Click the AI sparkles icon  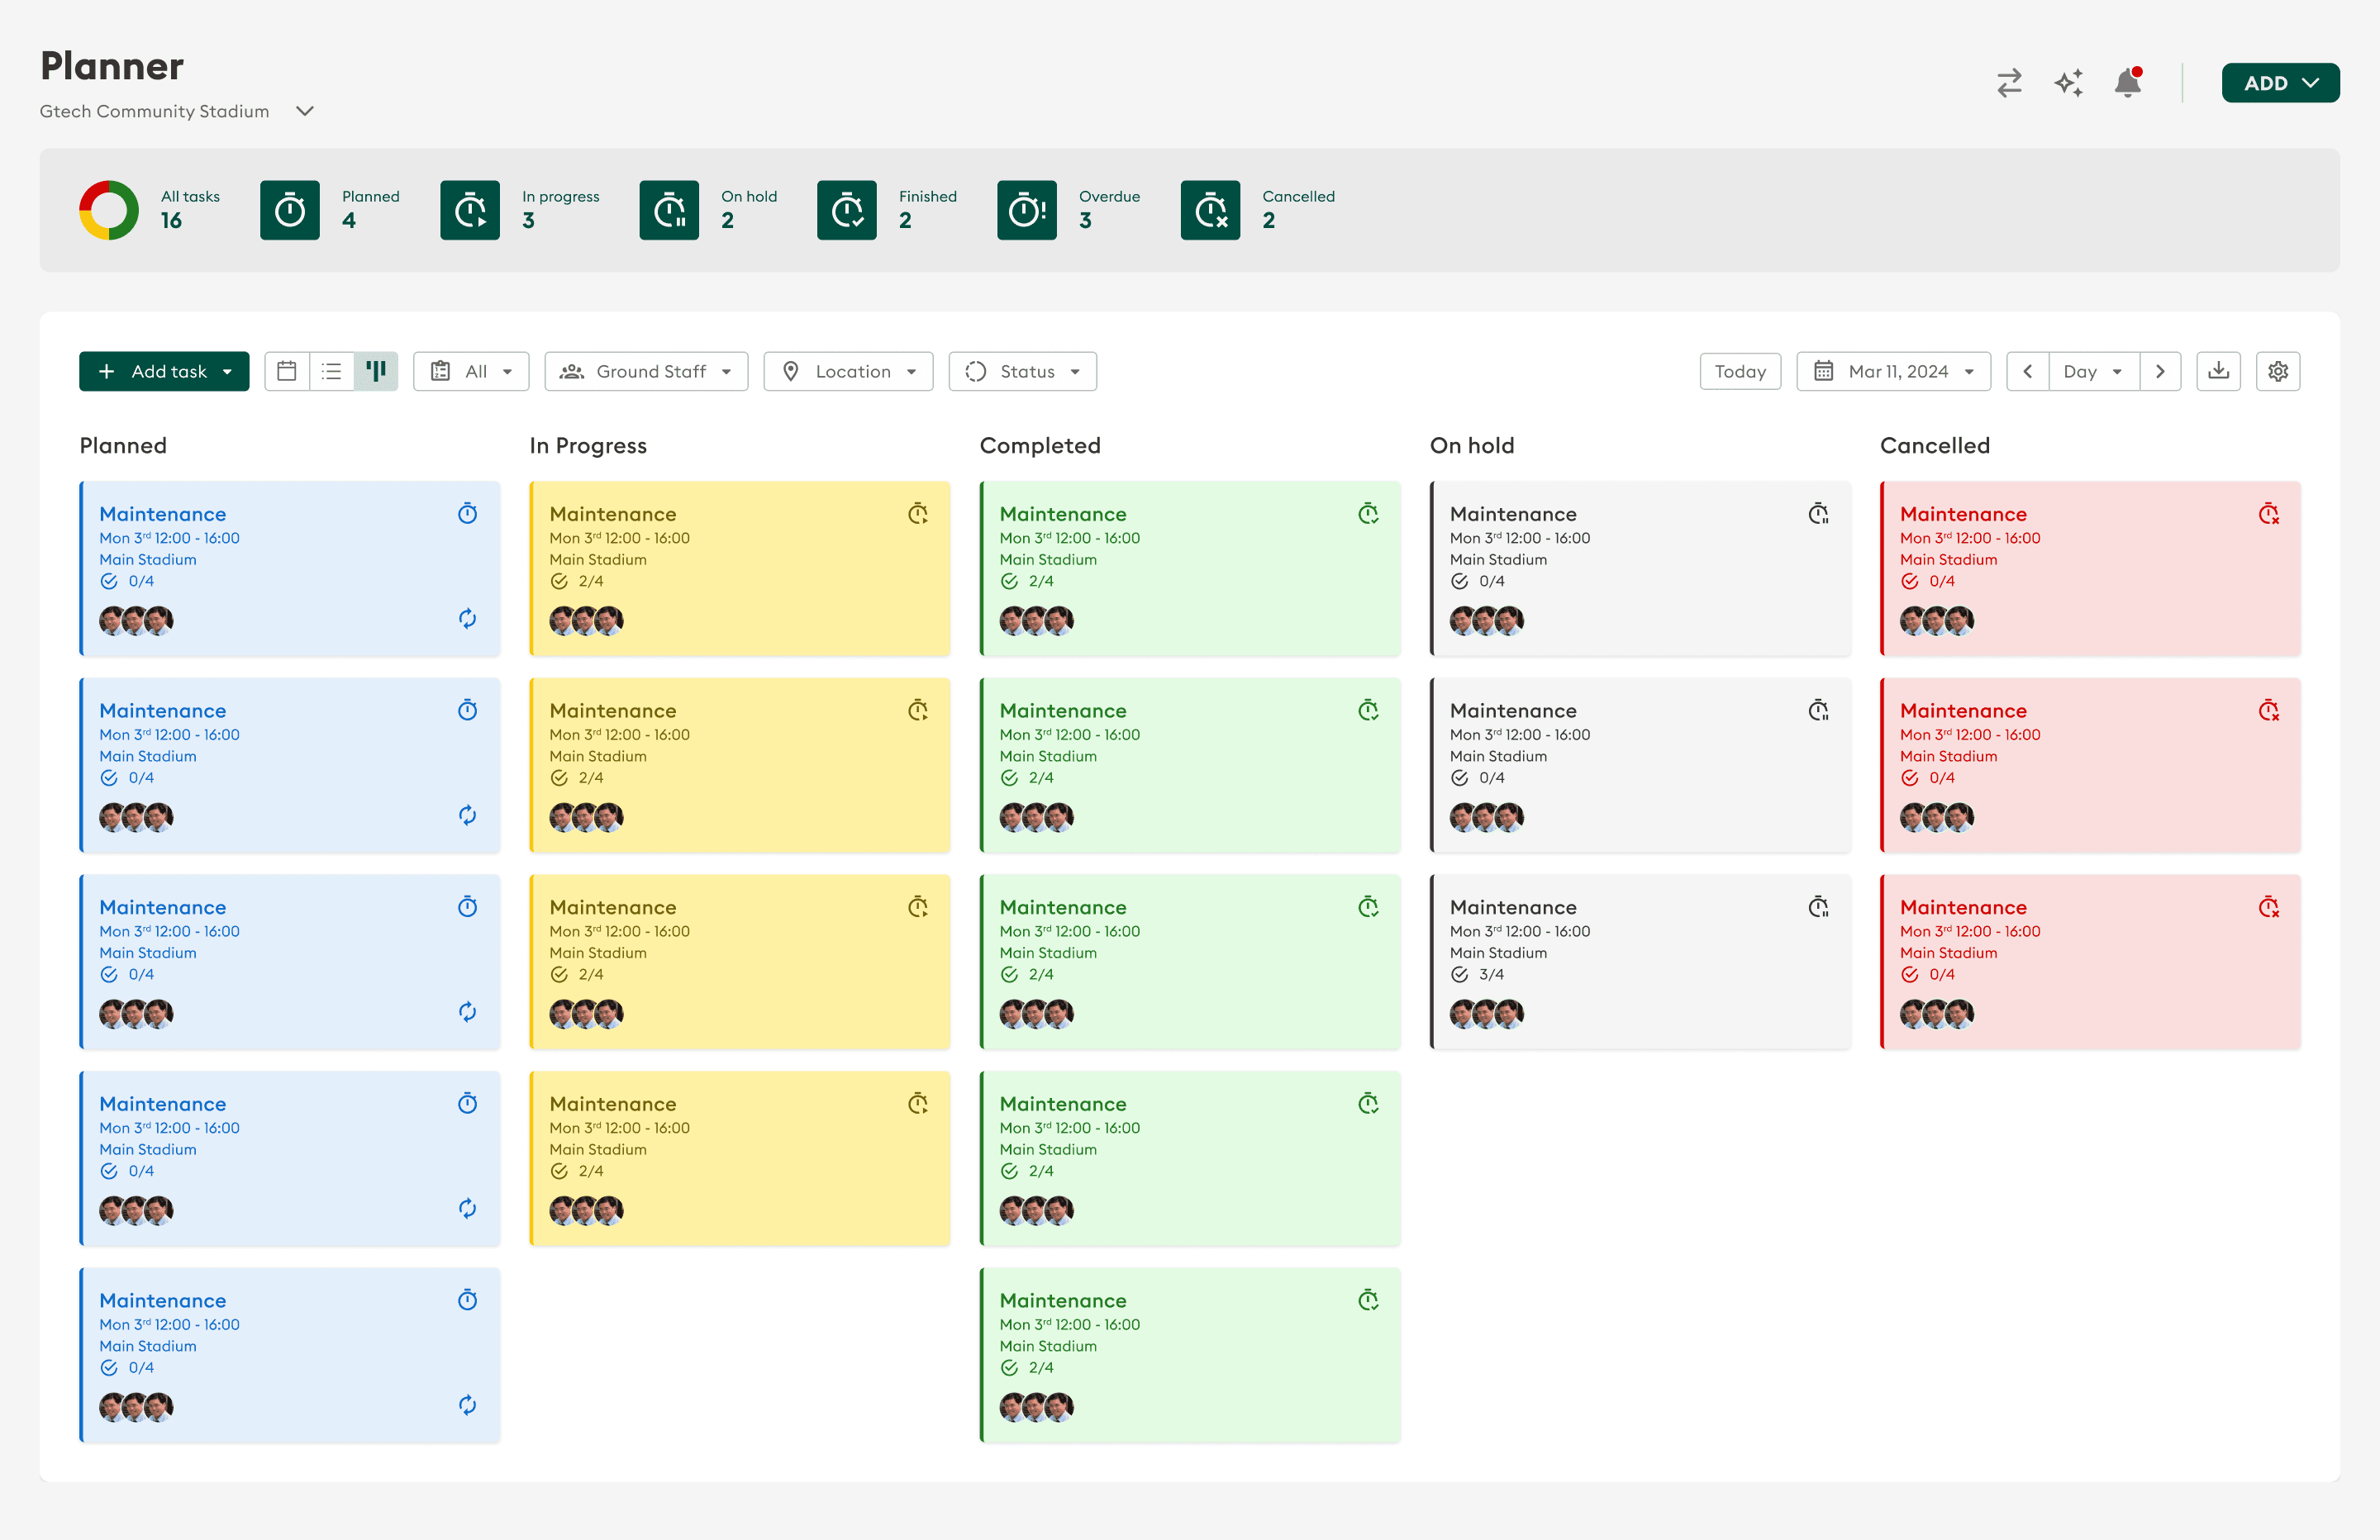2068,83
